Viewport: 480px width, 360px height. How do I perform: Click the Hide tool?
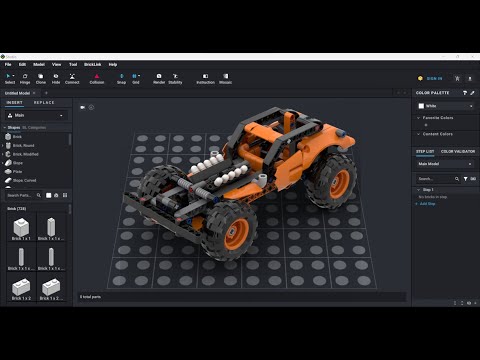pos(56,79)
